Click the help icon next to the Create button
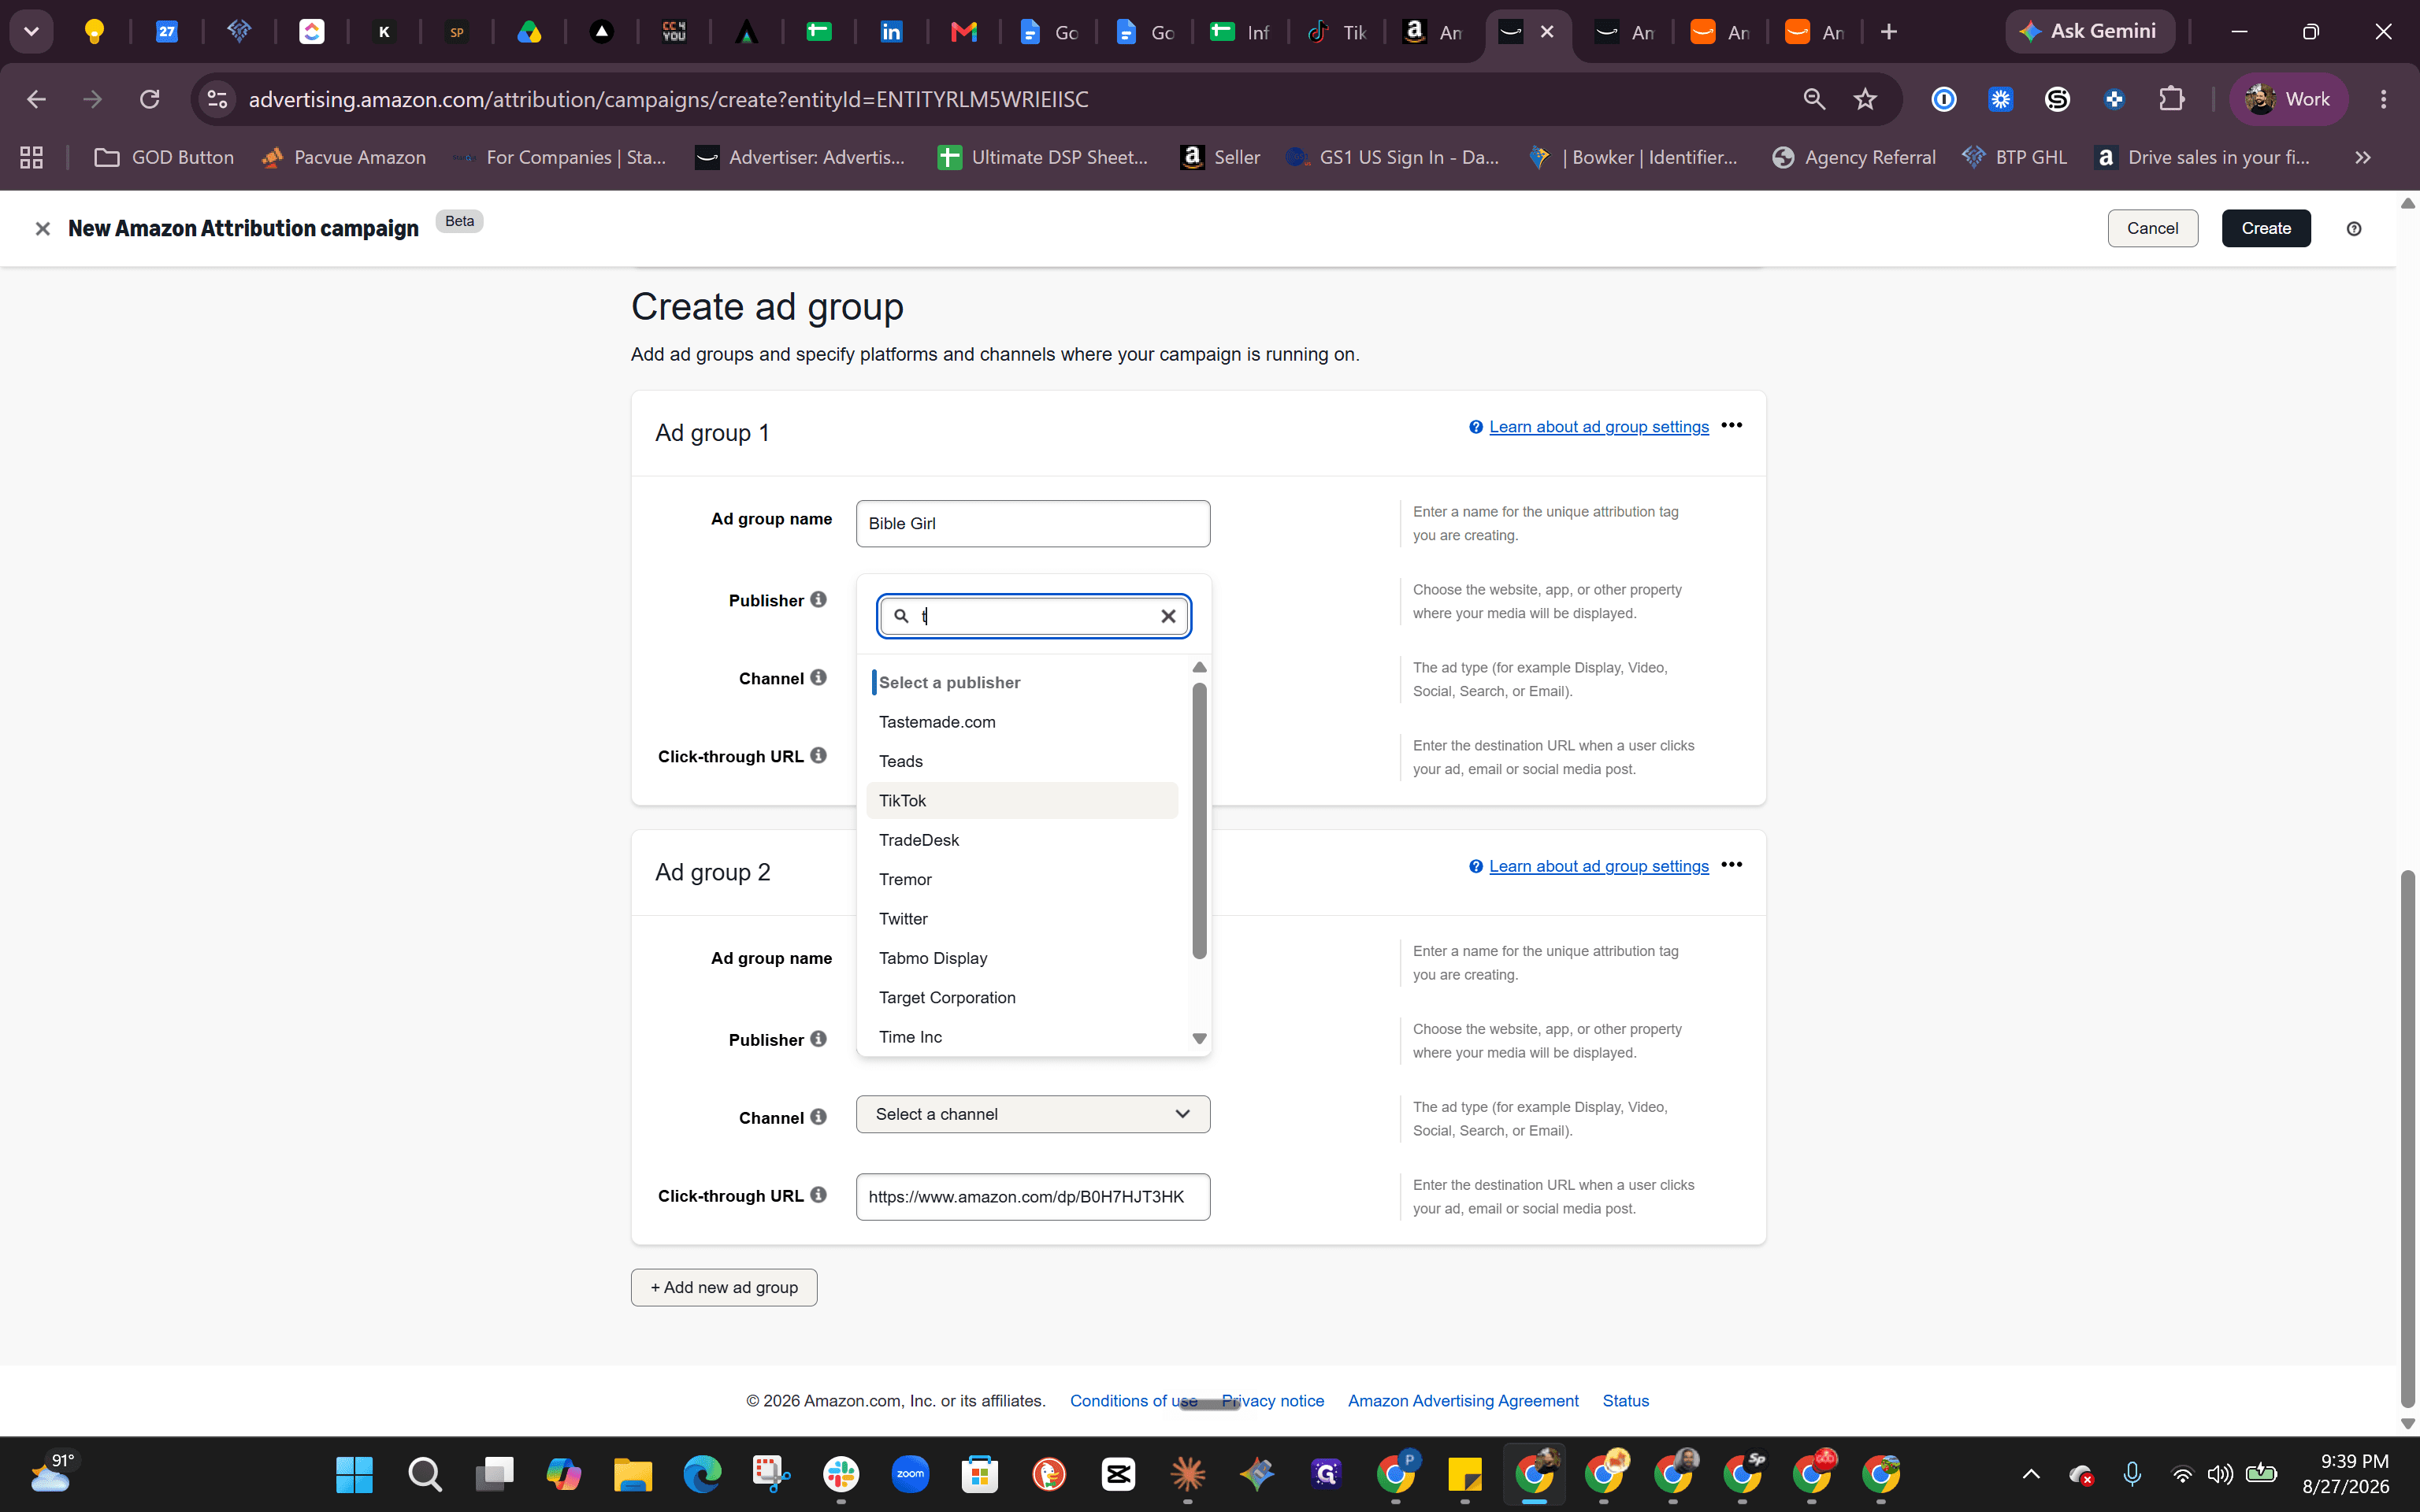 click(x=2354, y=229)
